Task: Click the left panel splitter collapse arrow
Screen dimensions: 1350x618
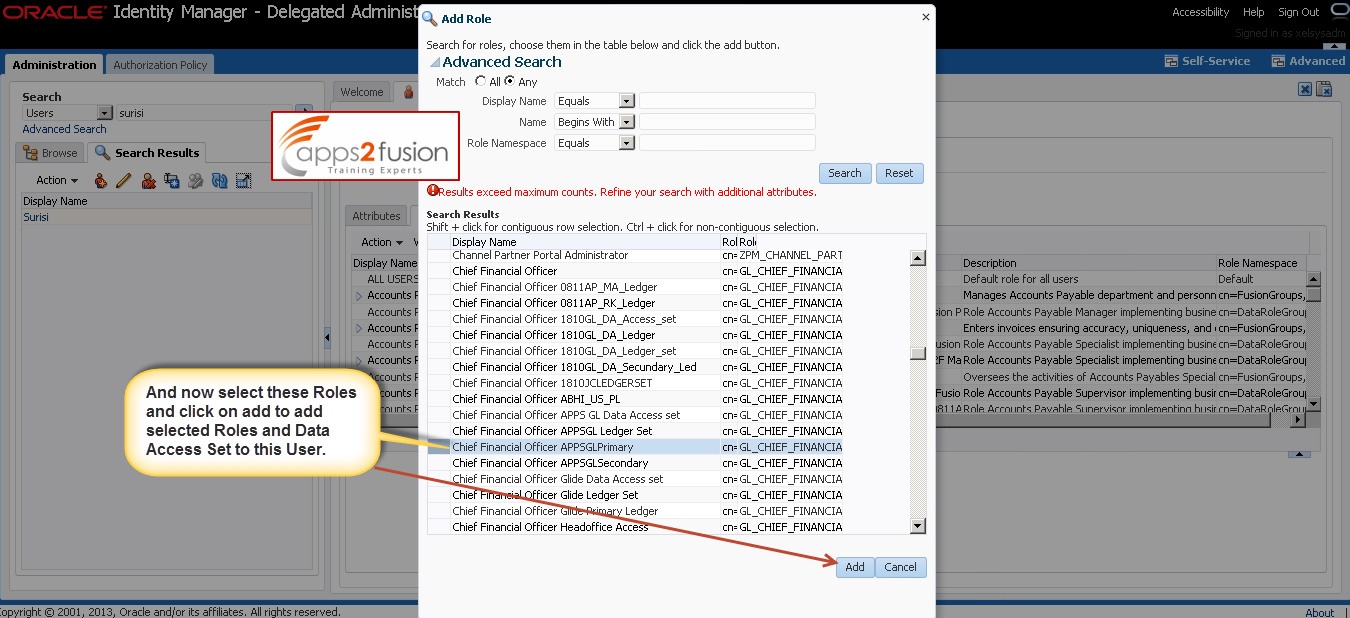Action: pyautogui.click(x=327, y=339)
